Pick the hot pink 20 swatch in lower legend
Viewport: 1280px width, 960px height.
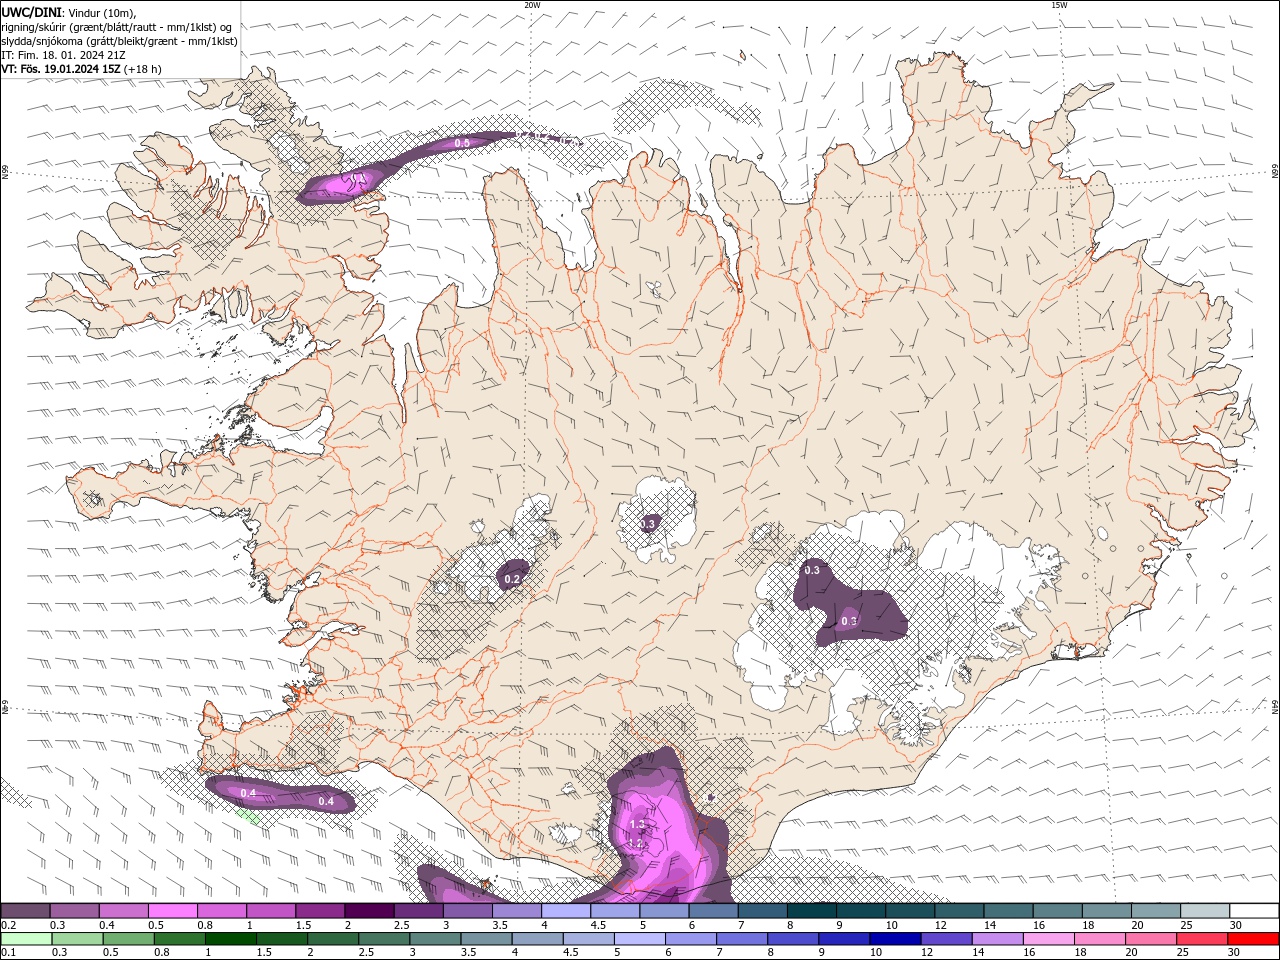pos(1151,939)
